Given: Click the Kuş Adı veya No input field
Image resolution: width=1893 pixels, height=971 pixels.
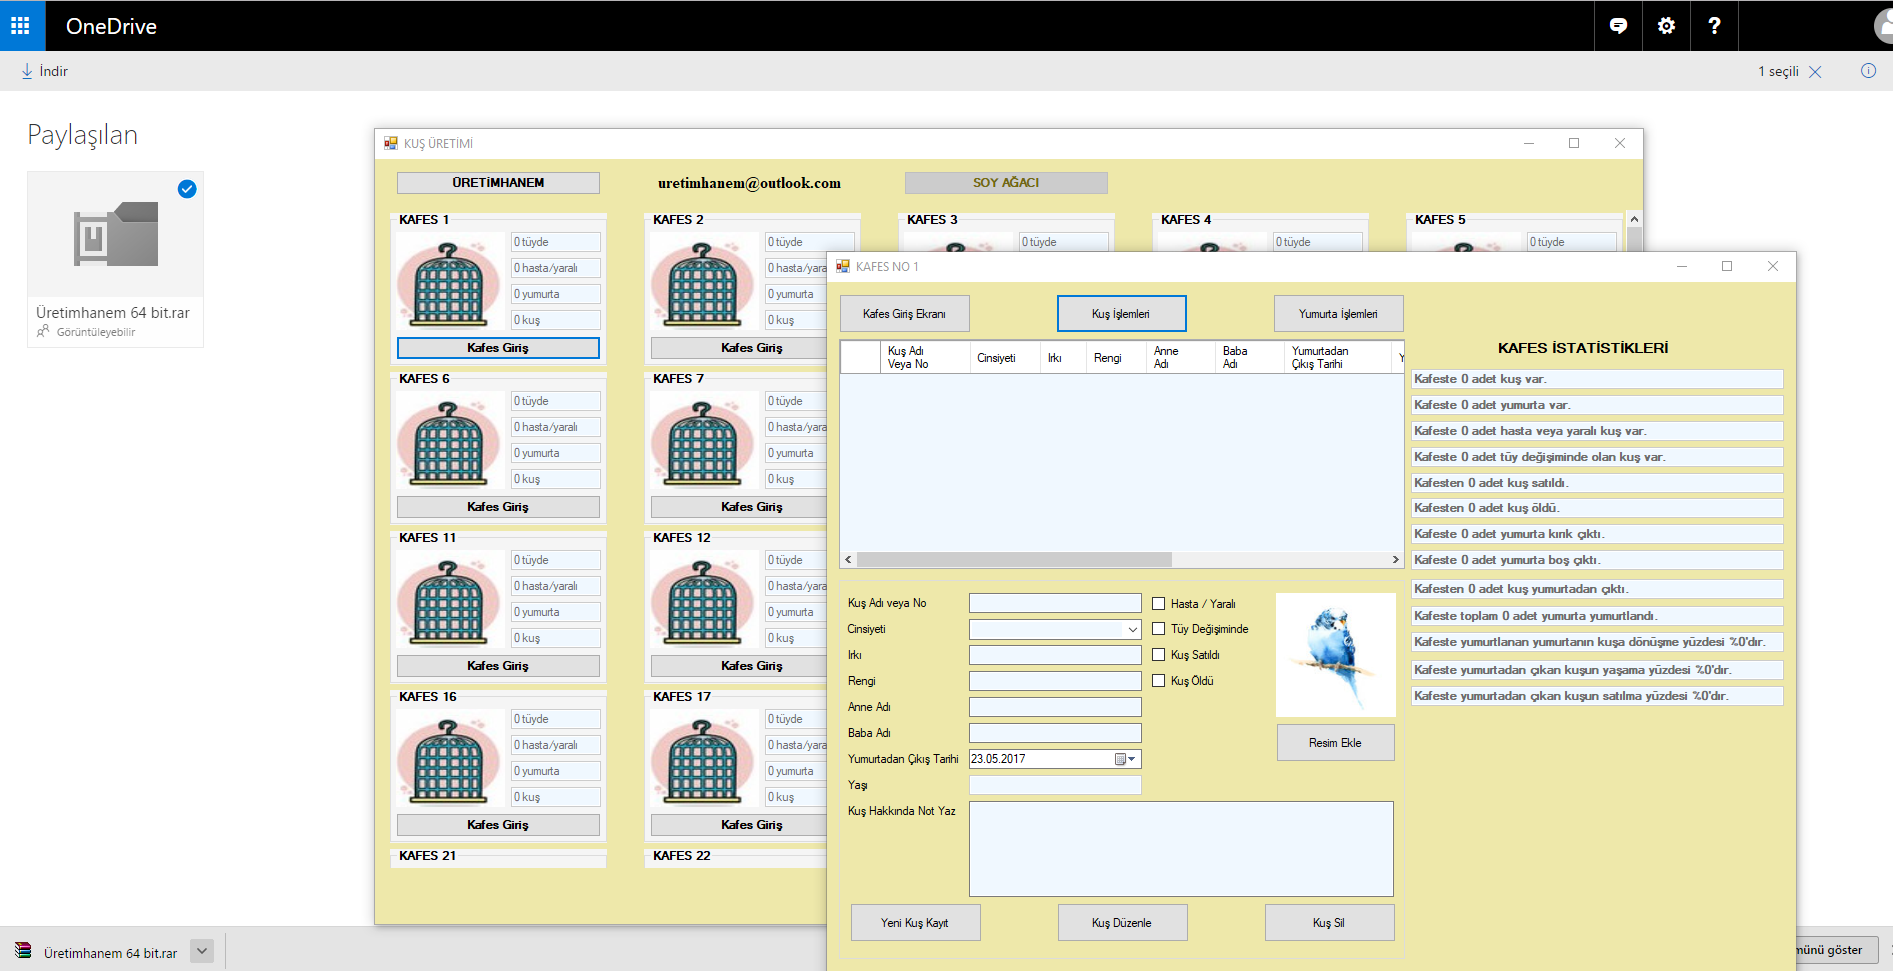Looking at the screenshot, I should point(1055,603).
